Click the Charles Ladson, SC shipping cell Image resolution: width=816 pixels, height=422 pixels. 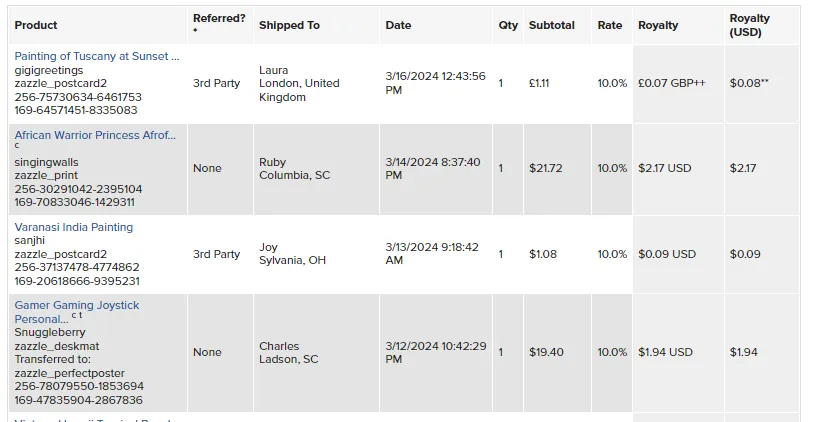[288, 352]
